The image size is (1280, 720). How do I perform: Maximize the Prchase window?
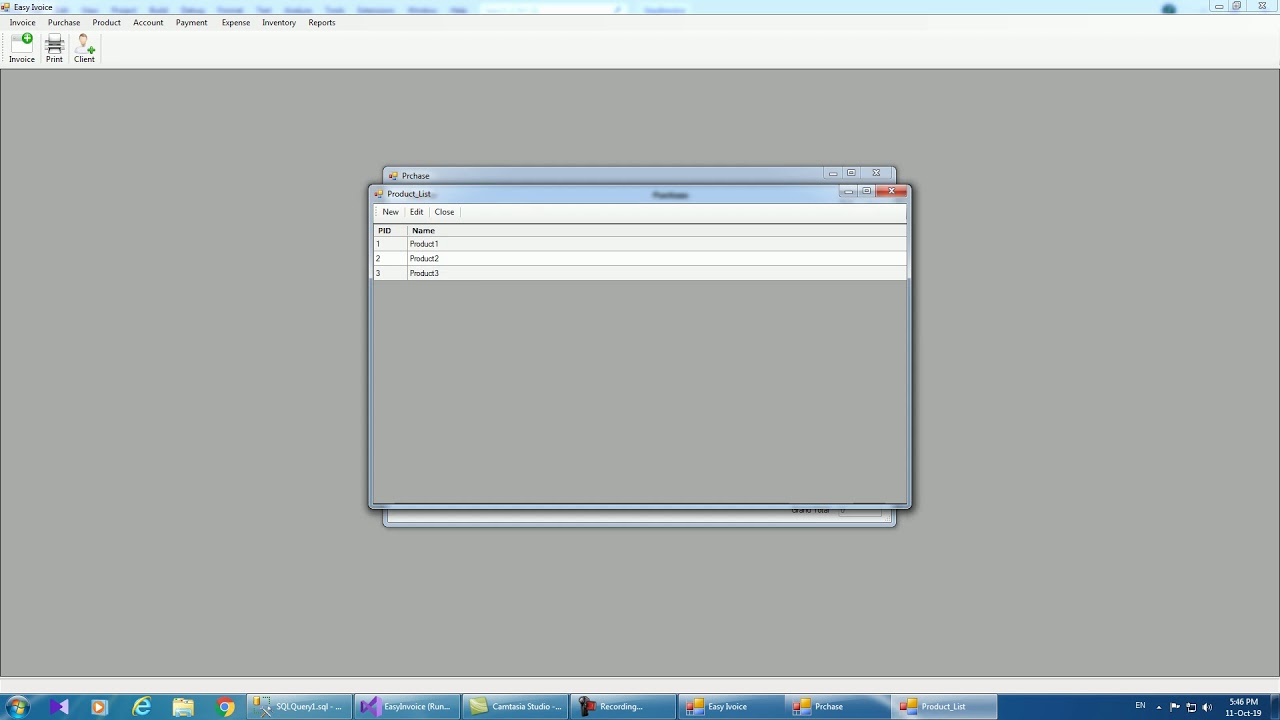point(851,173)
